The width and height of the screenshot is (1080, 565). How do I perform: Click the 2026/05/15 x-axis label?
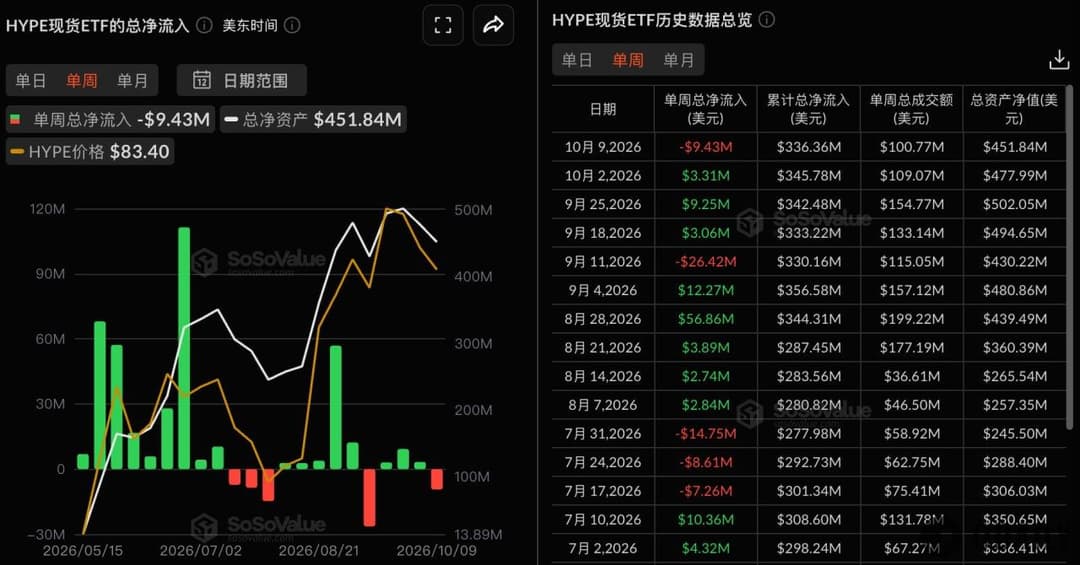pyautogui.click(x=83, y=551)
